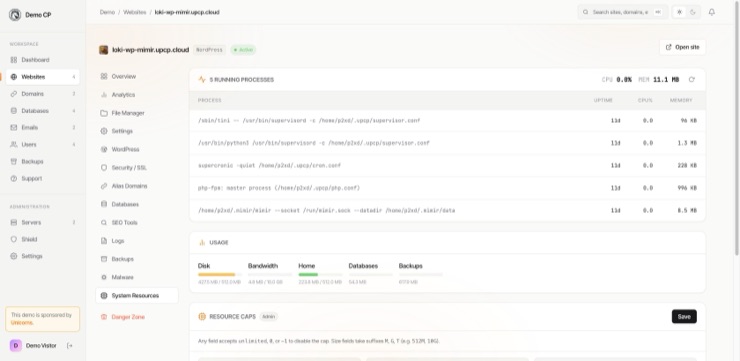Click the Servers icon under Administration

14,222
